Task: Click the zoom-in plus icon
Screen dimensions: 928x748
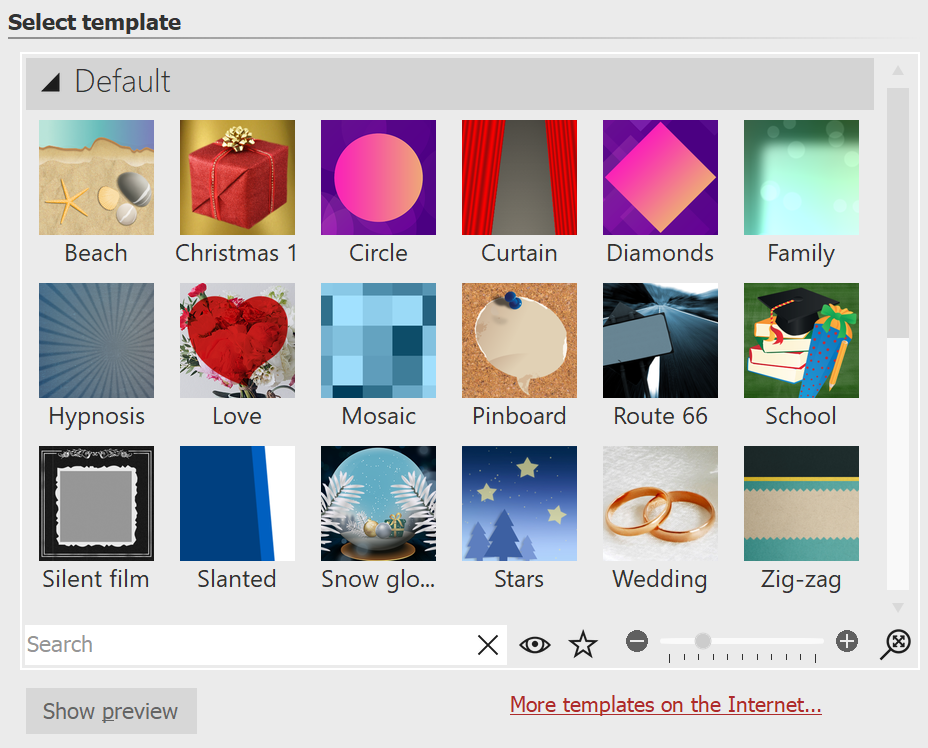Action: [x=846, y=641]
